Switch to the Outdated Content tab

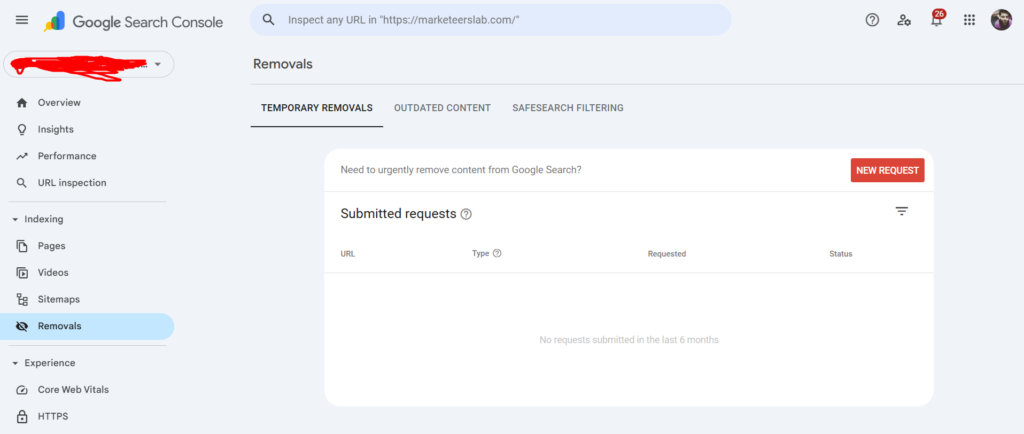tap(442, 108)
